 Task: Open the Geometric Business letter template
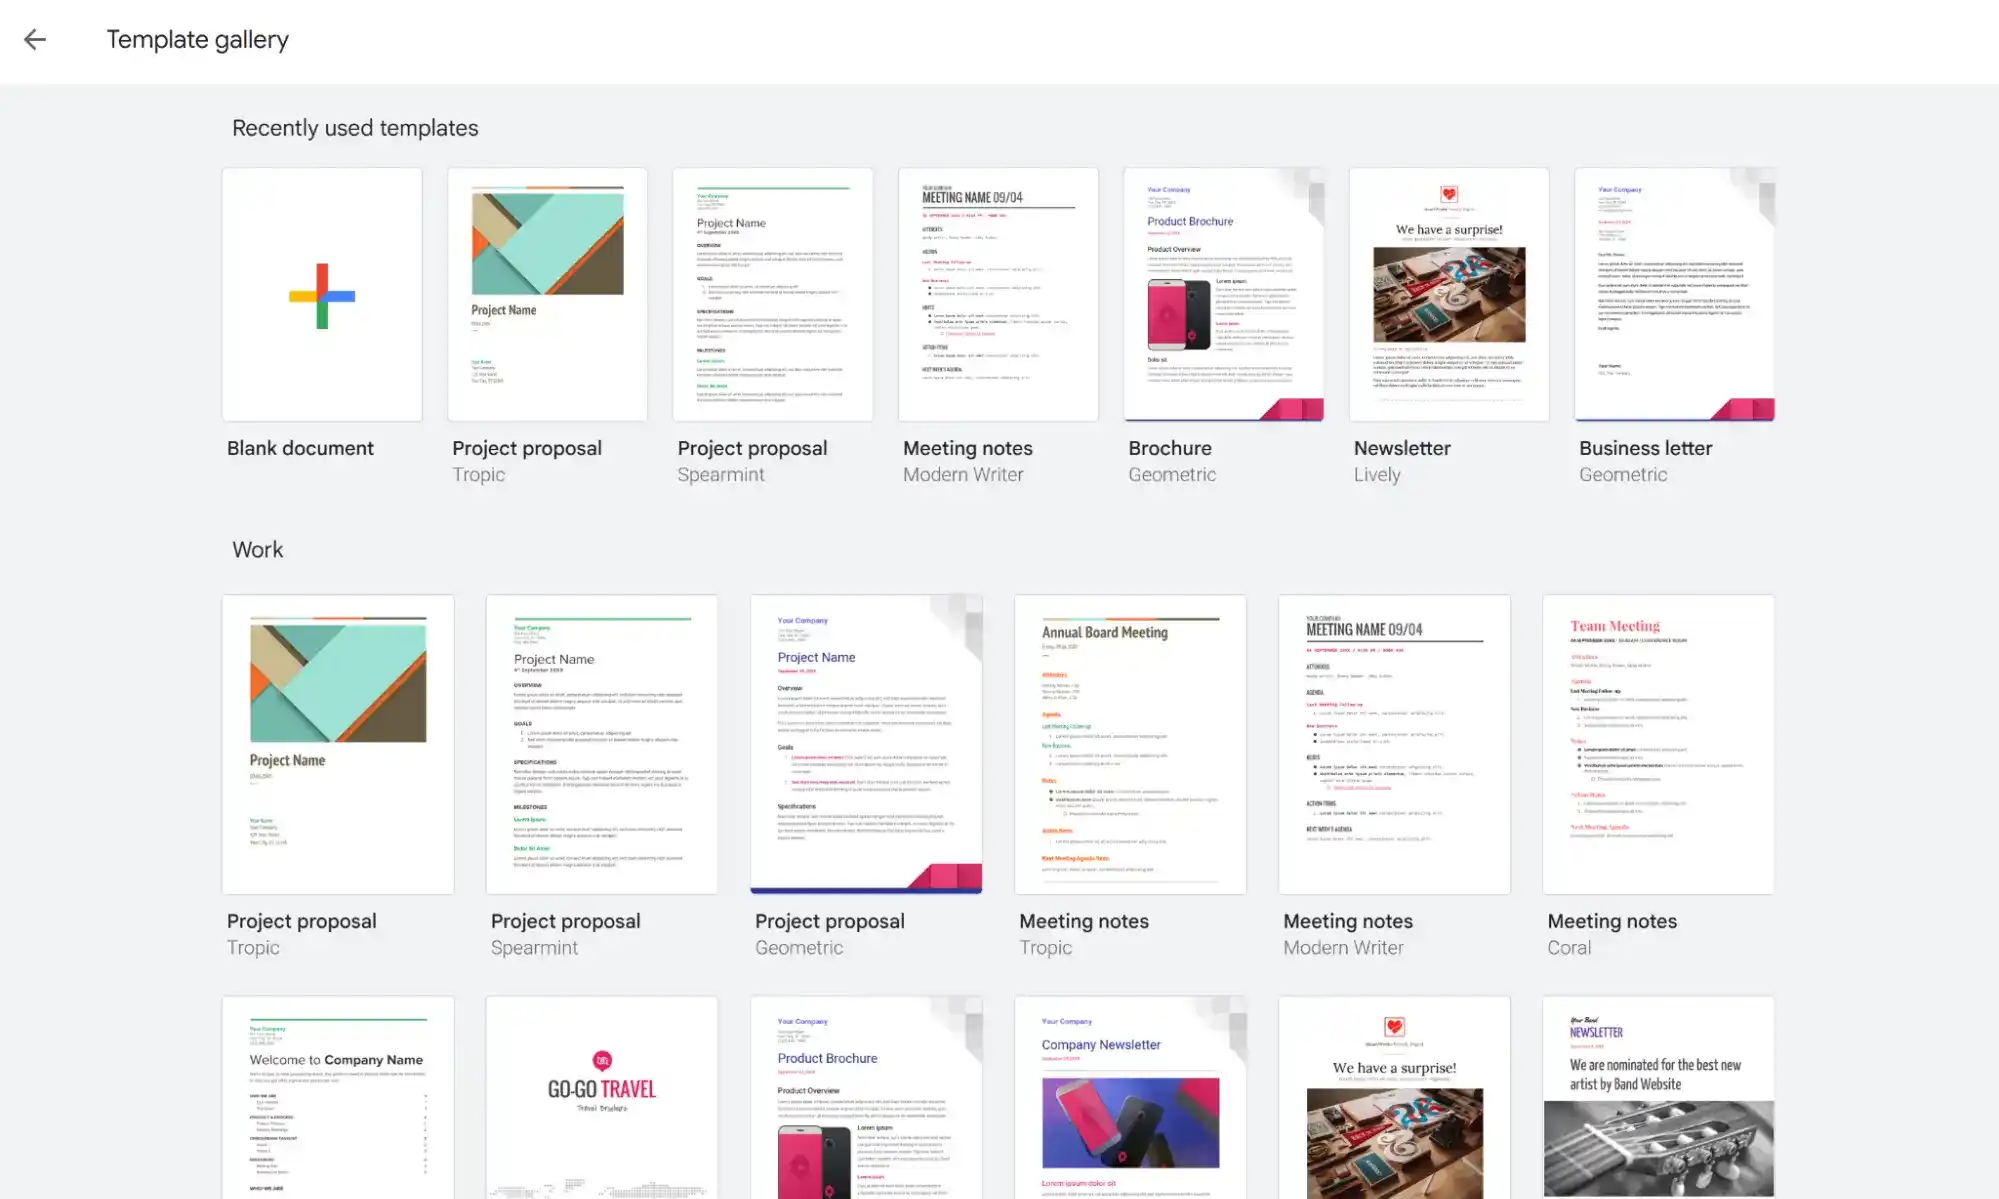click(x=1673, y=293)
